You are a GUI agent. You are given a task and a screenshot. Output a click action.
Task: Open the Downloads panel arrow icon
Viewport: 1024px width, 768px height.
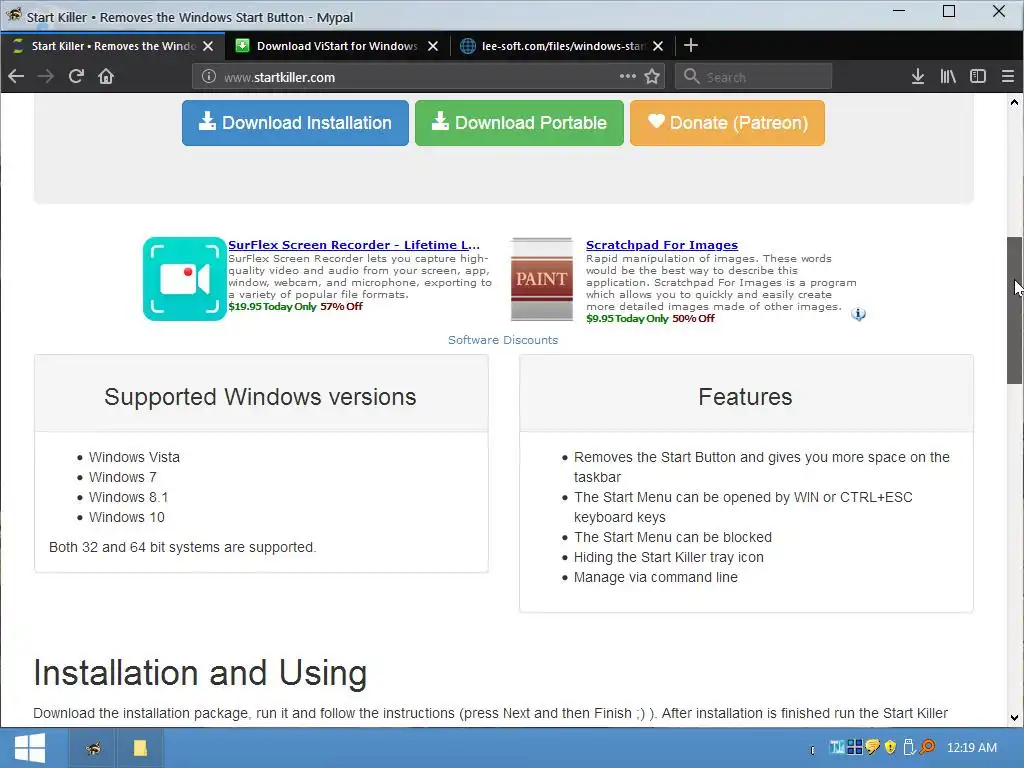click(918, 76)
